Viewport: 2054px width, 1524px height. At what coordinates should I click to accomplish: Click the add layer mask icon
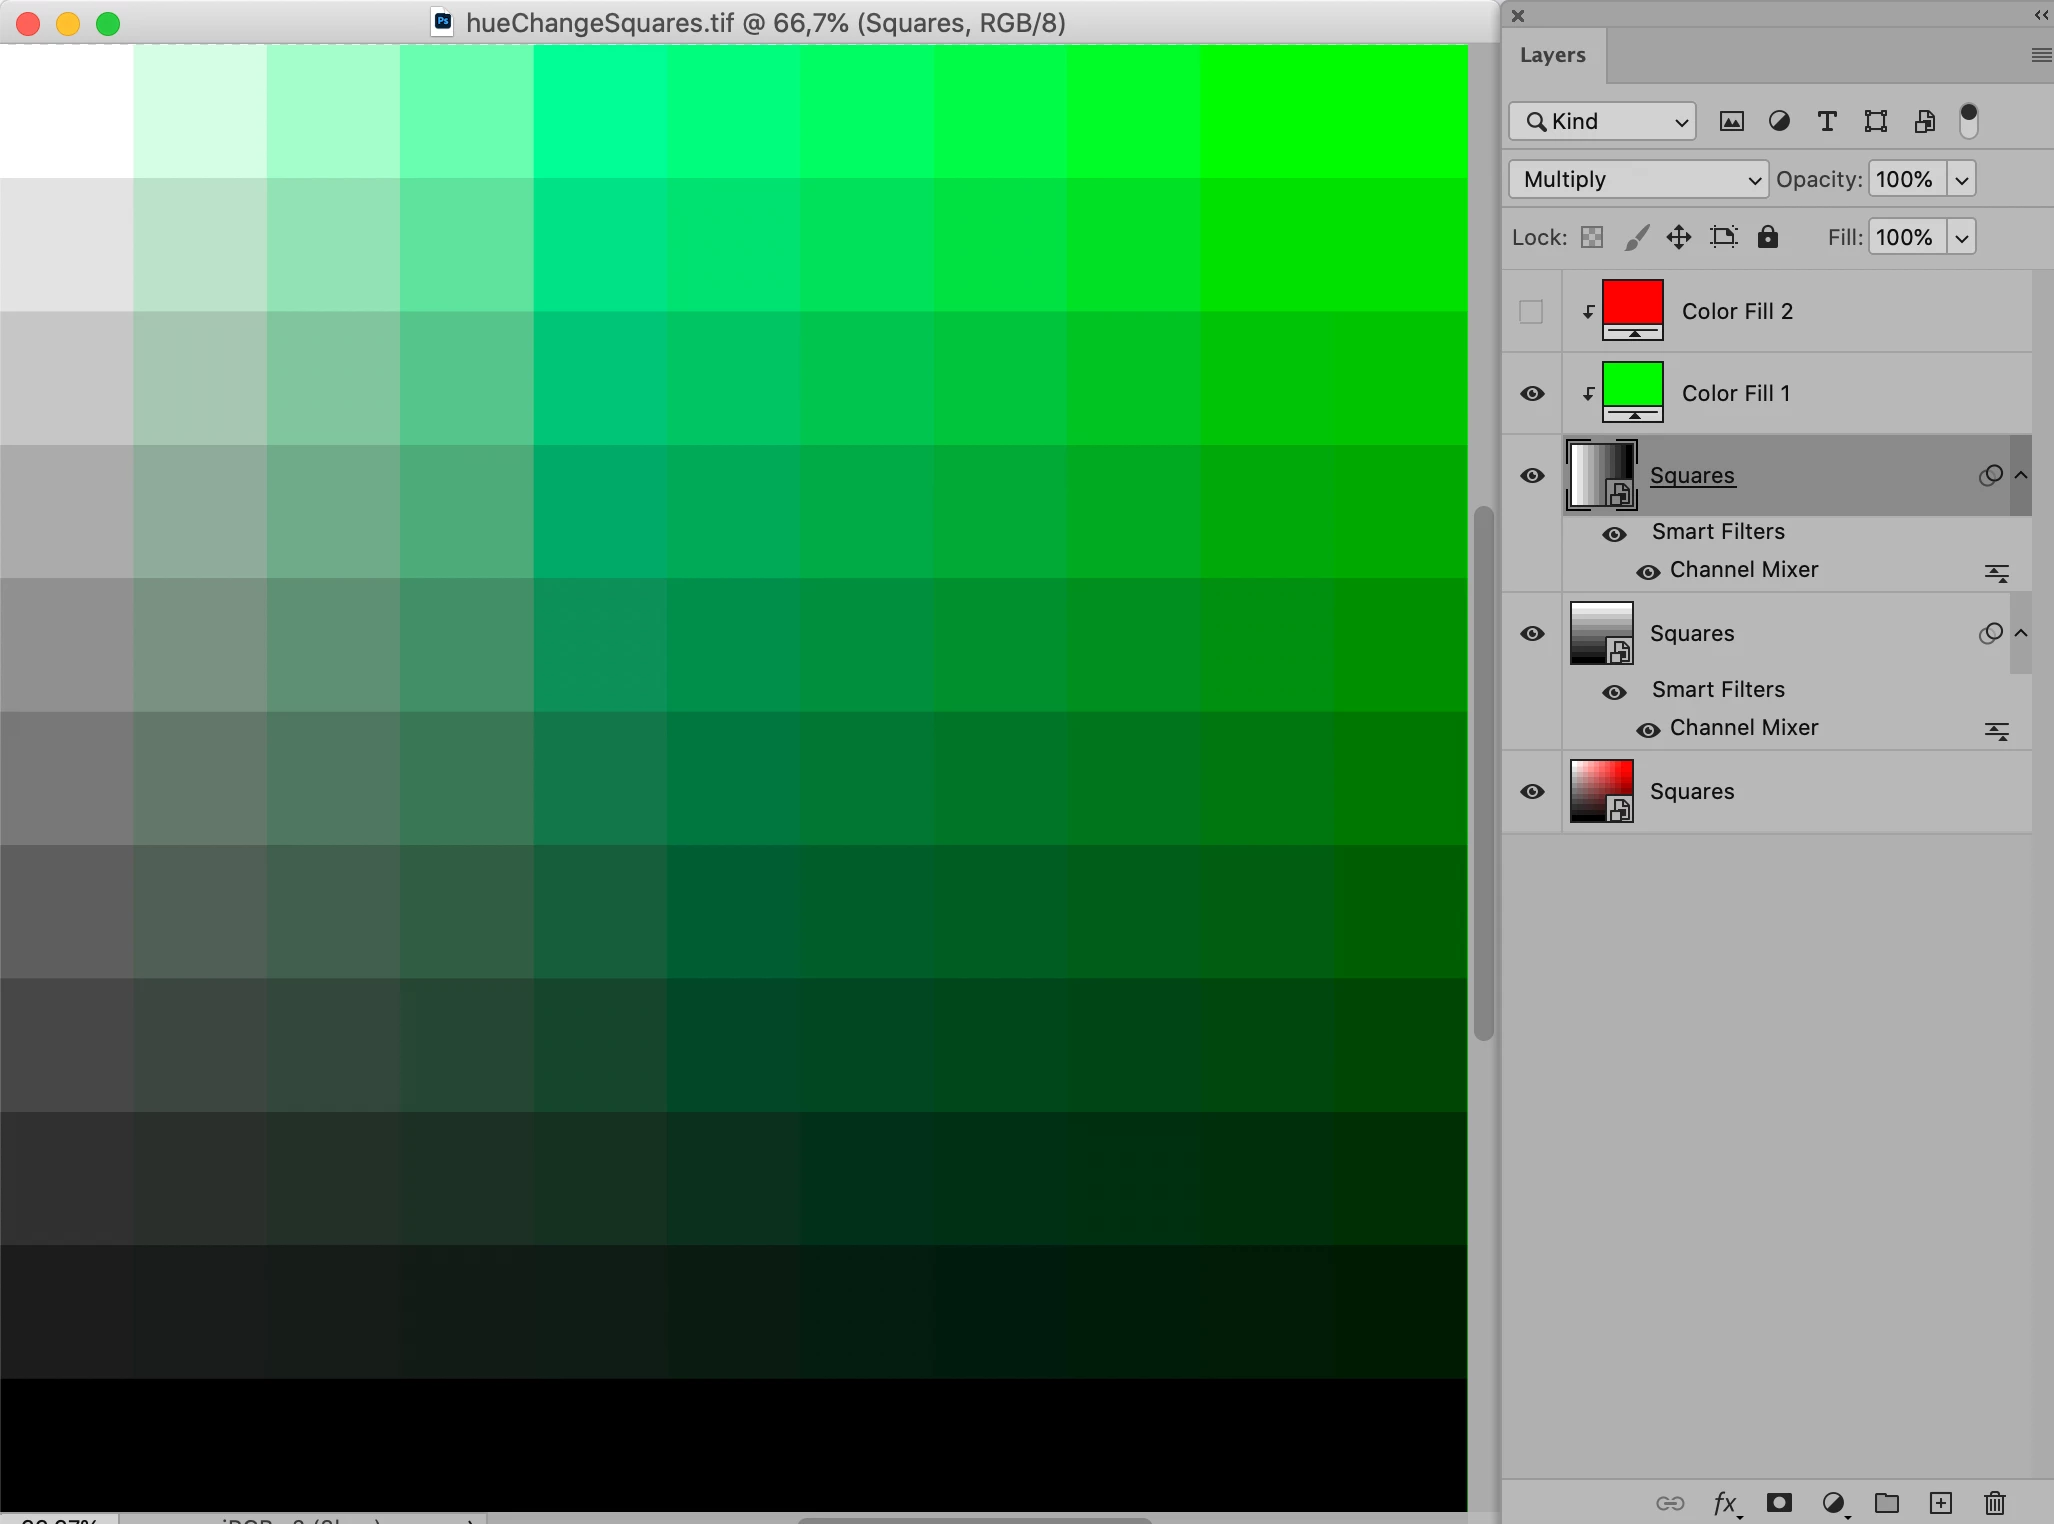point(1779,1502)
